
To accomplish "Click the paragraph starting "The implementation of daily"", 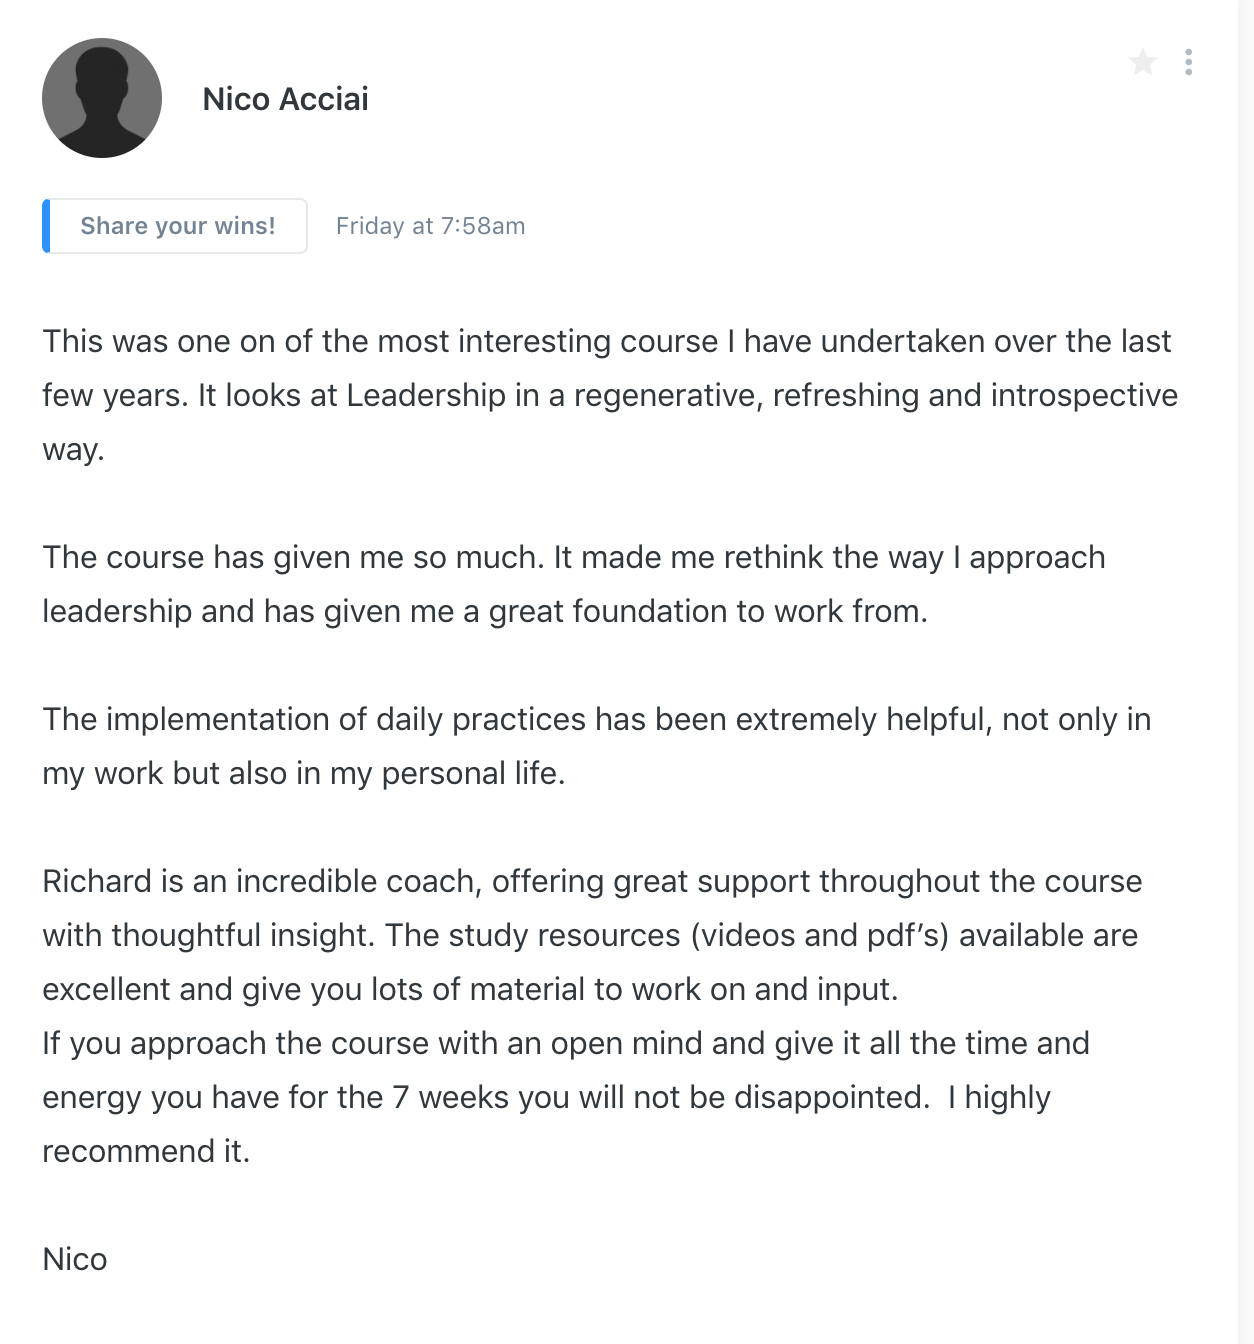I will tap(596, 720).
